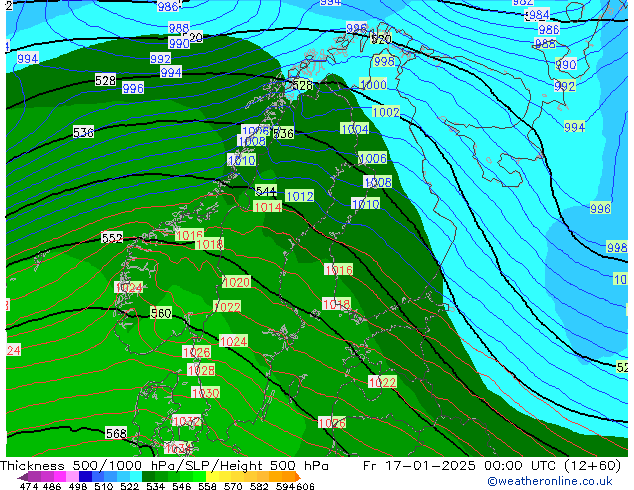Click the blue 1004 isobar label

click(355, 129)
